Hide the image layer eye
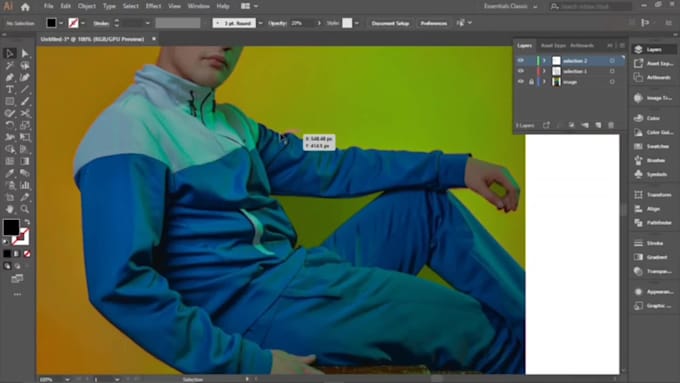This screenshot has width=680, height=383. (521, 82)
